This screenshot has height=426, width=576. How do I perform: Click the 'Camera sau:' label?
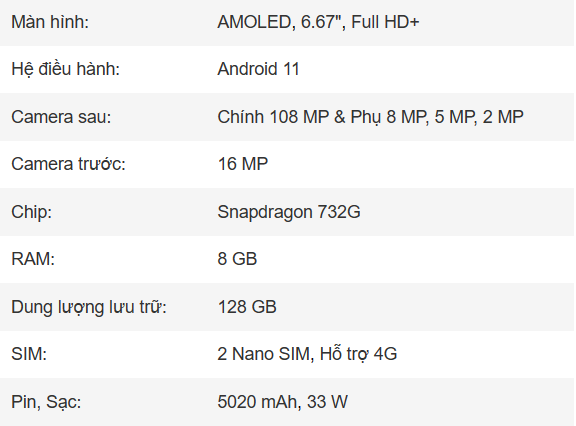click(61, 117)
